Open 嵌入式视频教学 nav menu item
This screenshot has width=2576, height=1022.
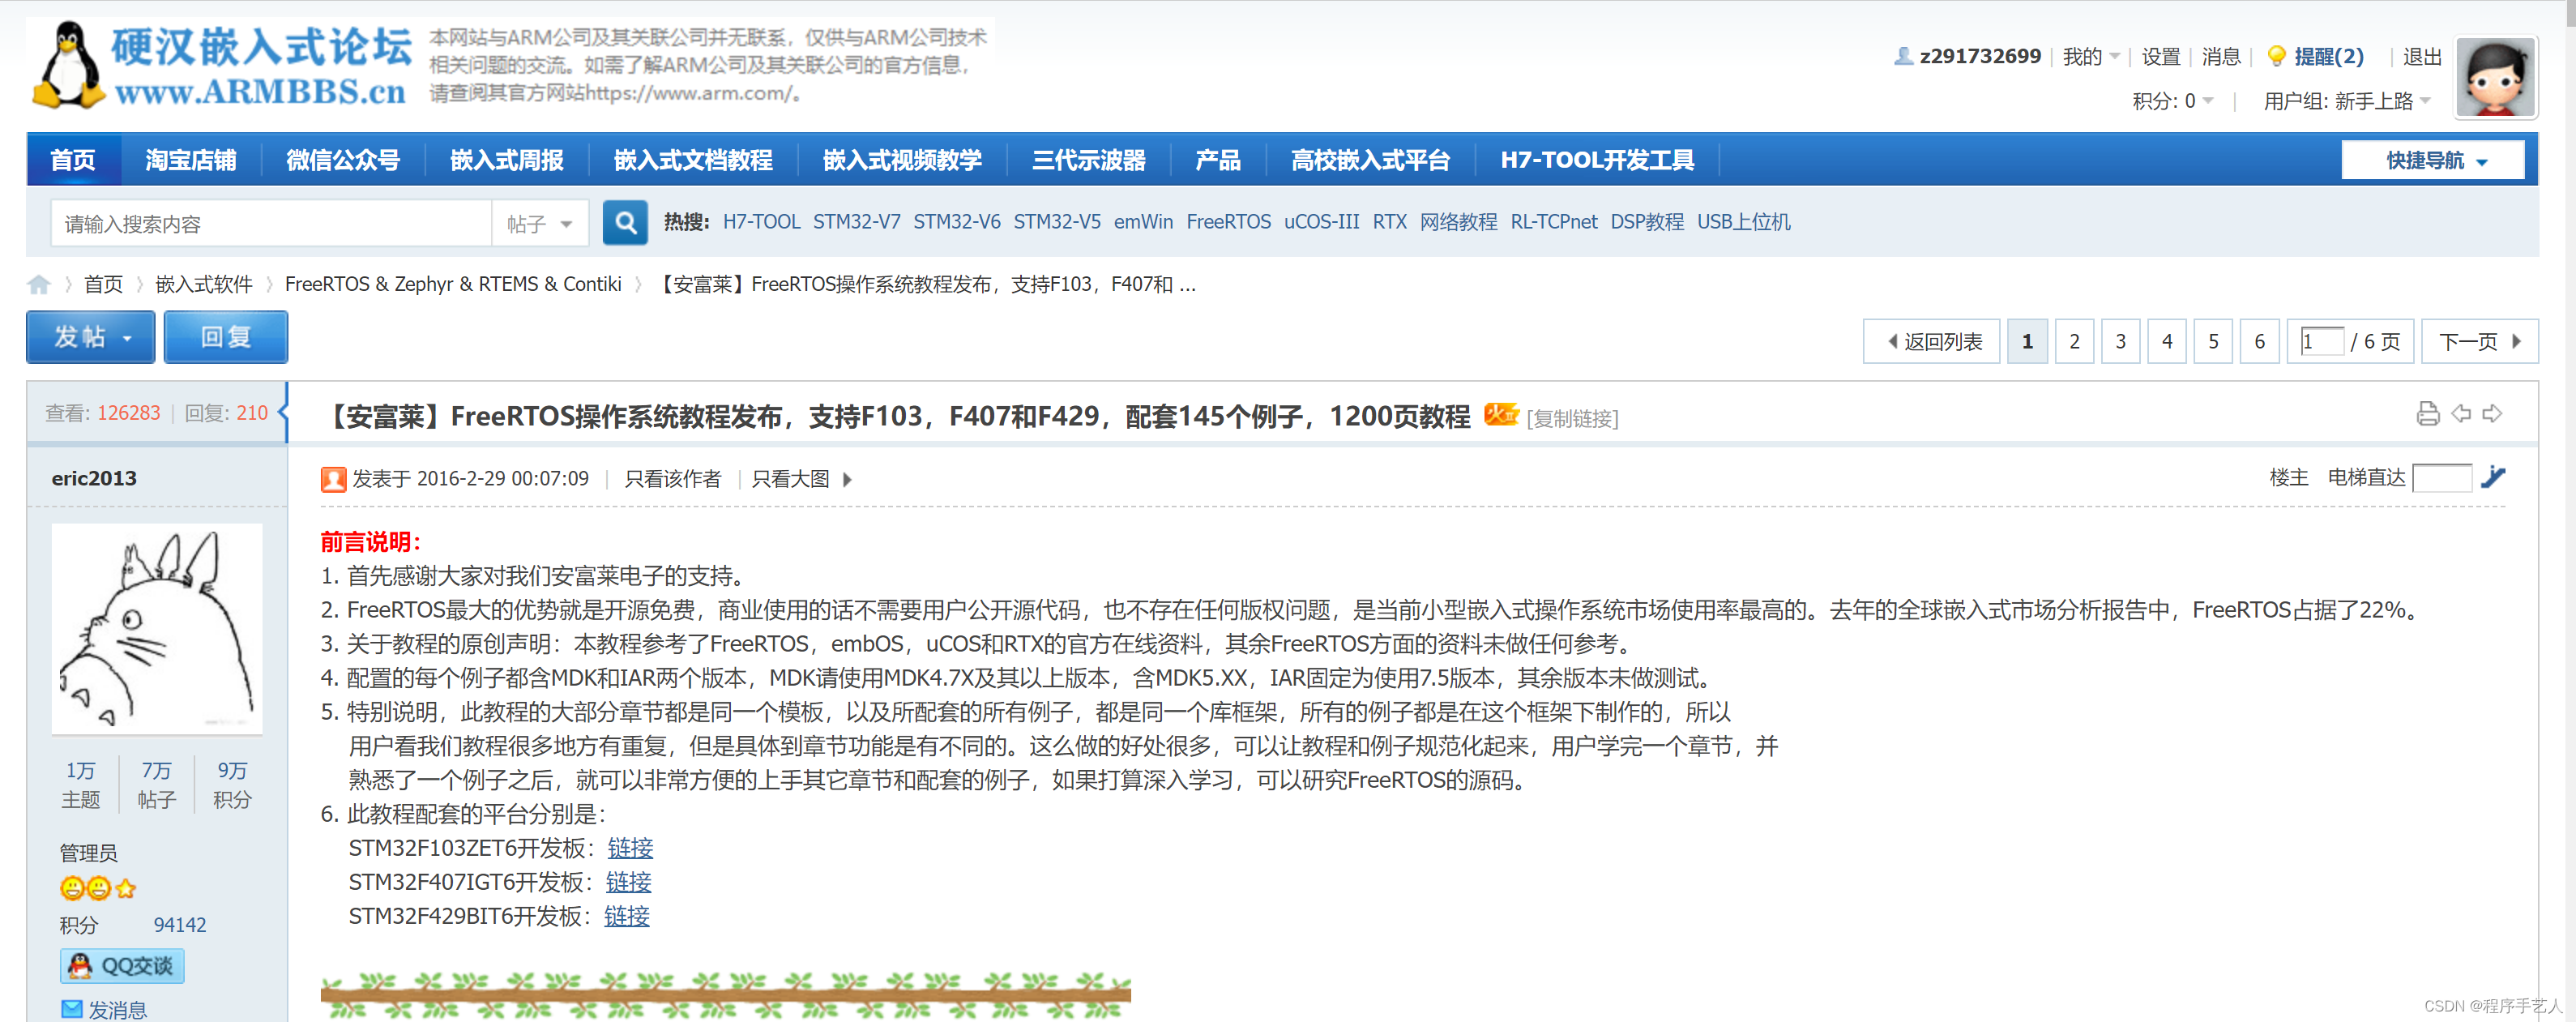tap(901, 160)
